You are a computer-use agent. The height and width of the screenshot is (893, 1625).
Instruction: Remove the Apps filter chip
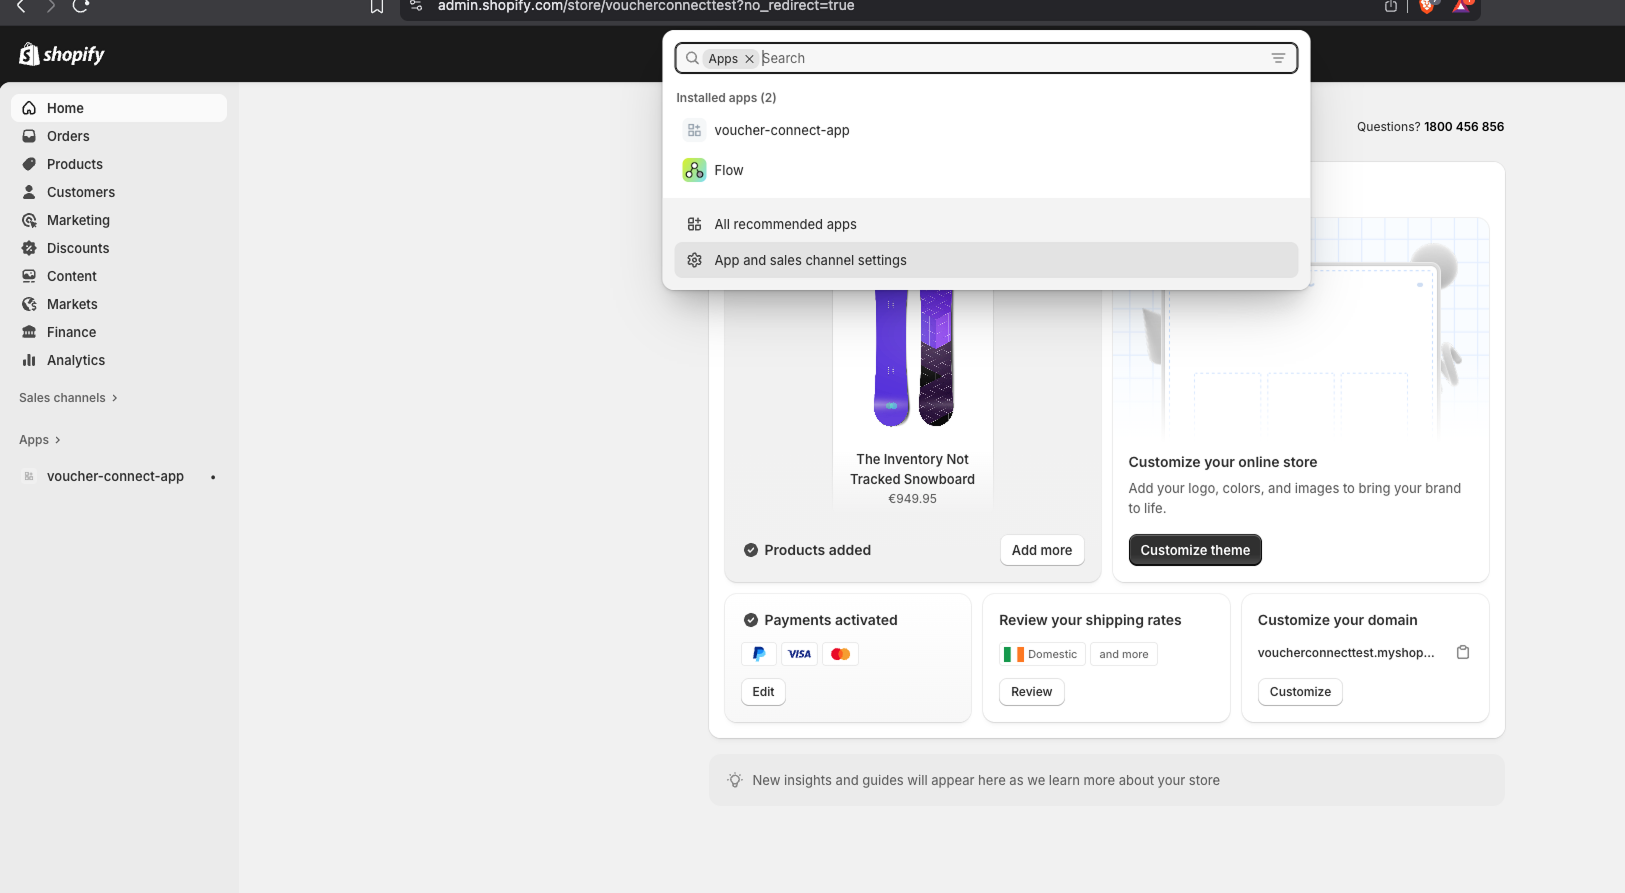click(x=749, y=59)
